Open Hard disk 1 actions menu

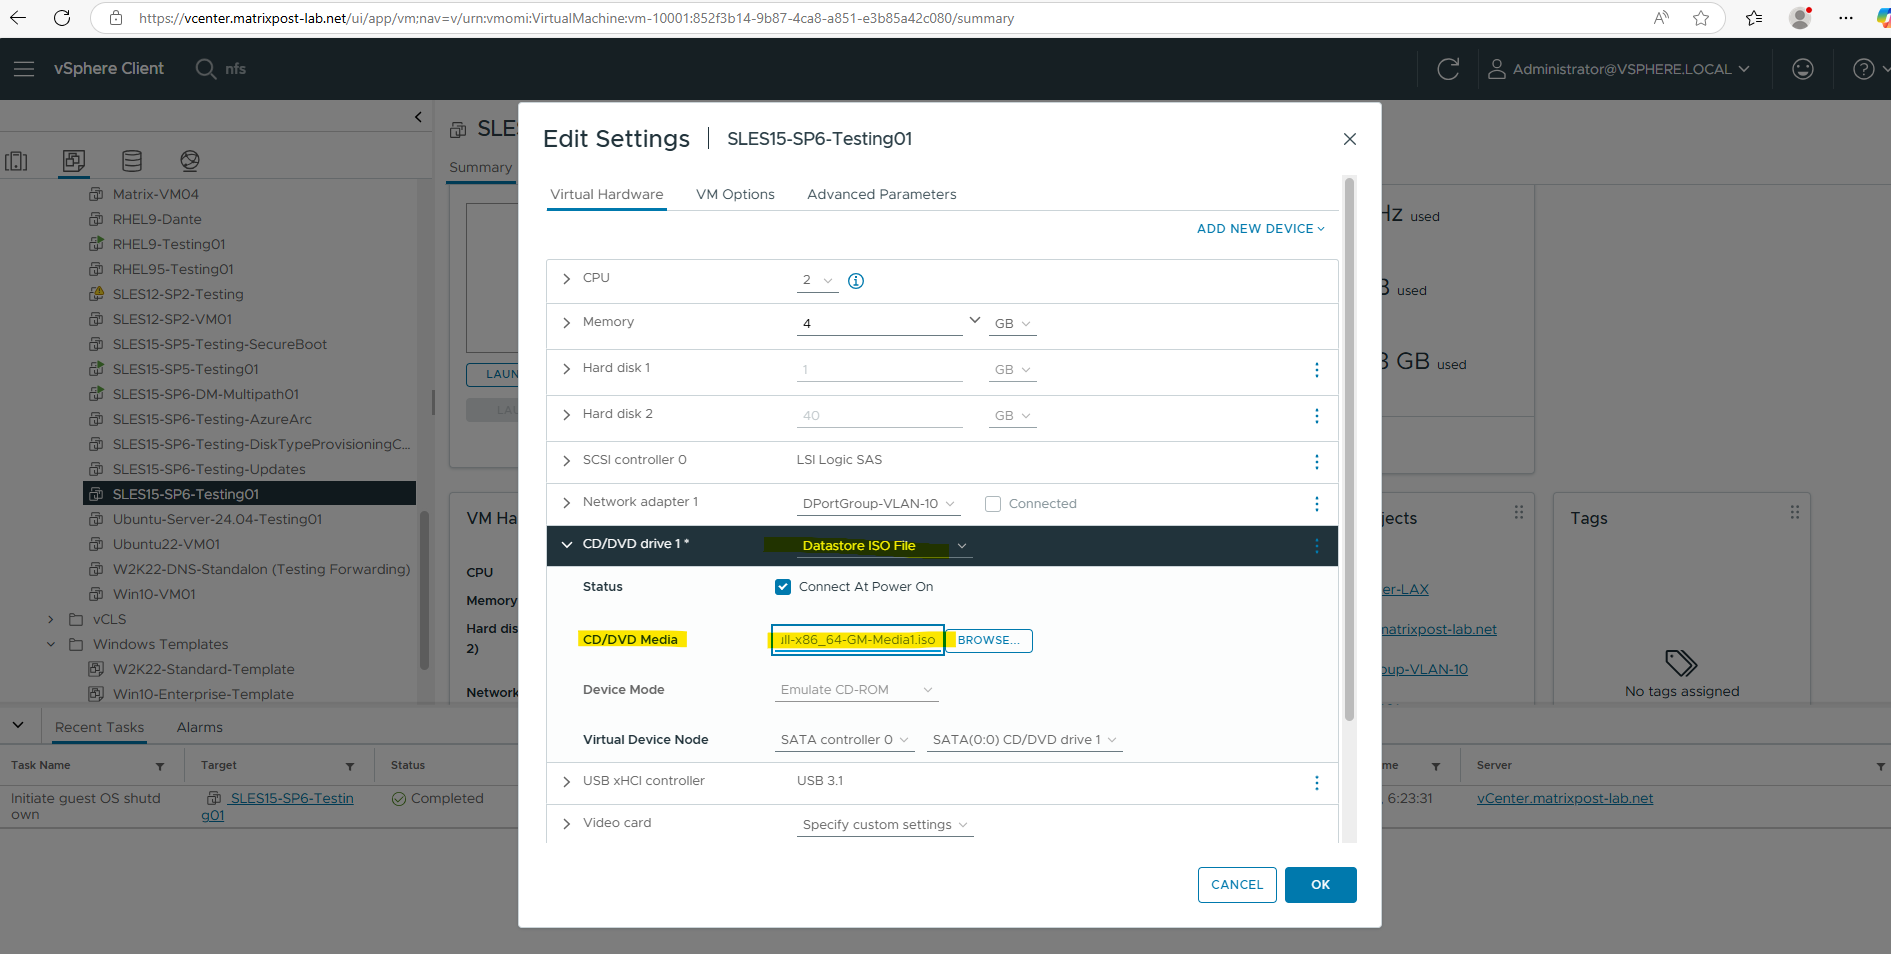(x=1316, y=370)
